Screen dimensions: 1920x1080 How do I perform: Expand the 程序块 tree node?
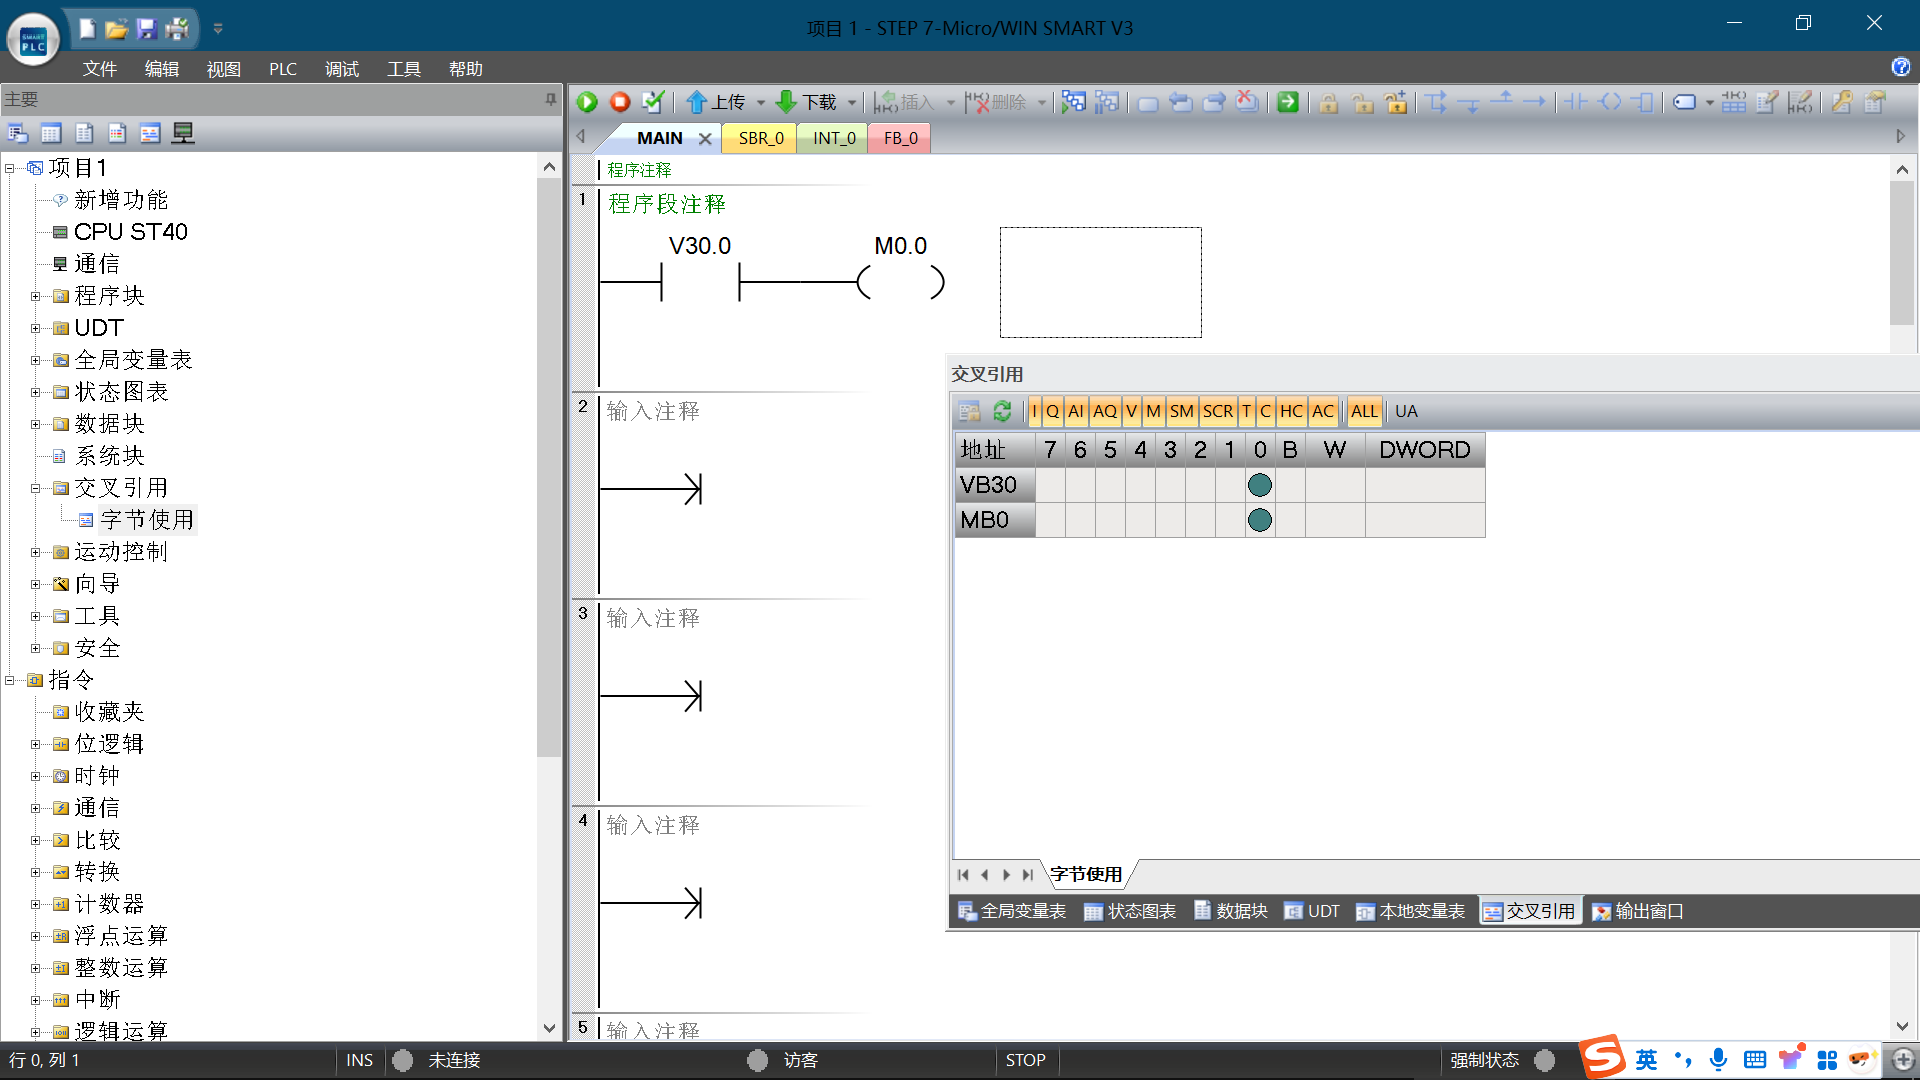pyautogui.click(x=35, y=296)
